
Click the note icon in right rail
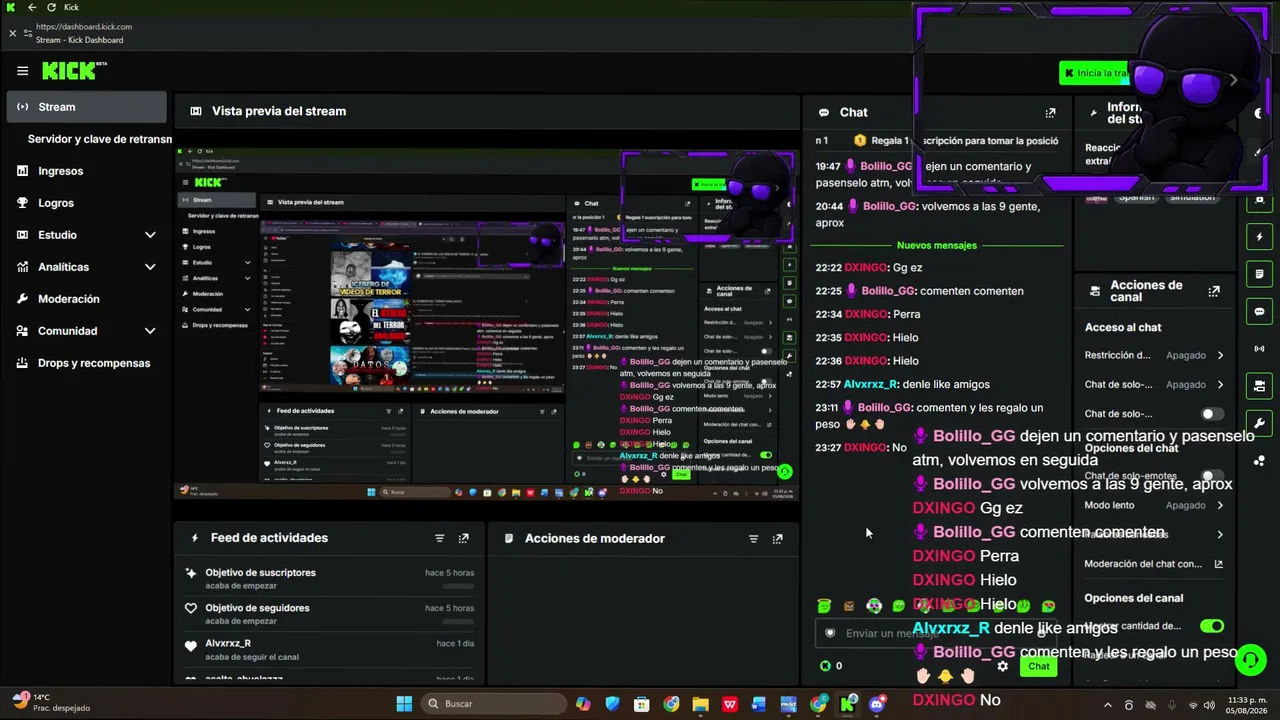(1259, 274)
